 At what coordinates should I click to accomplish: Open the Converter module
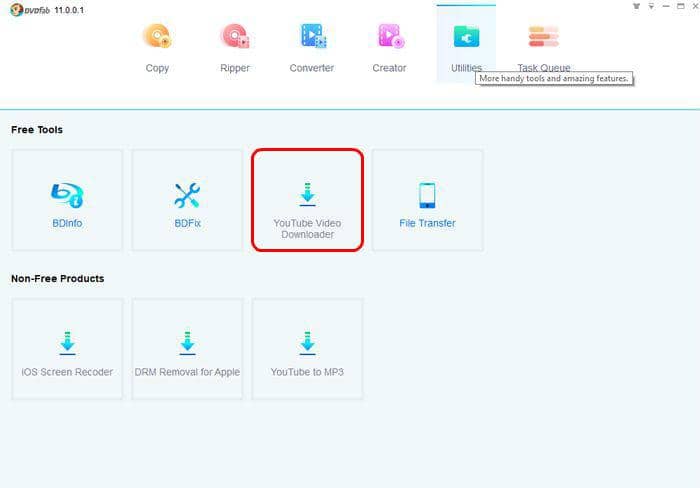[x=312, y=48]
